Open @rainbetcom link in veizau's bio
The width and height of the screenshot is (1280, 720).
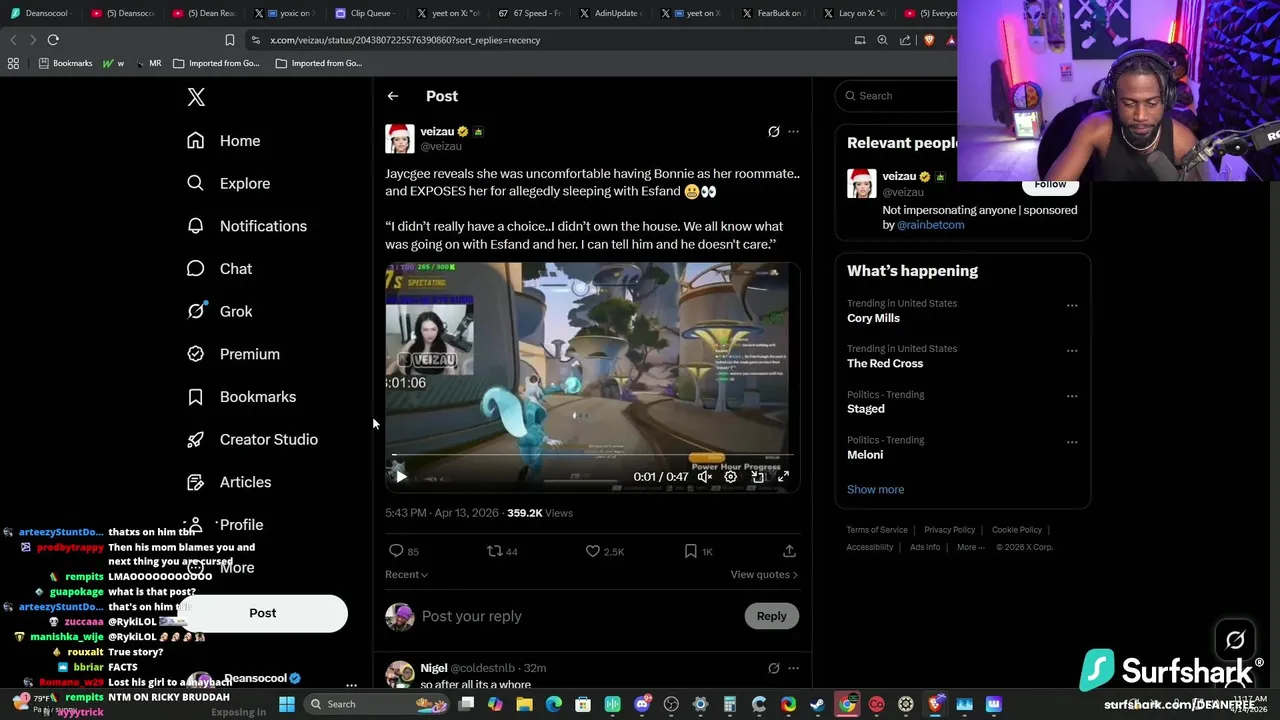point(930,225)
